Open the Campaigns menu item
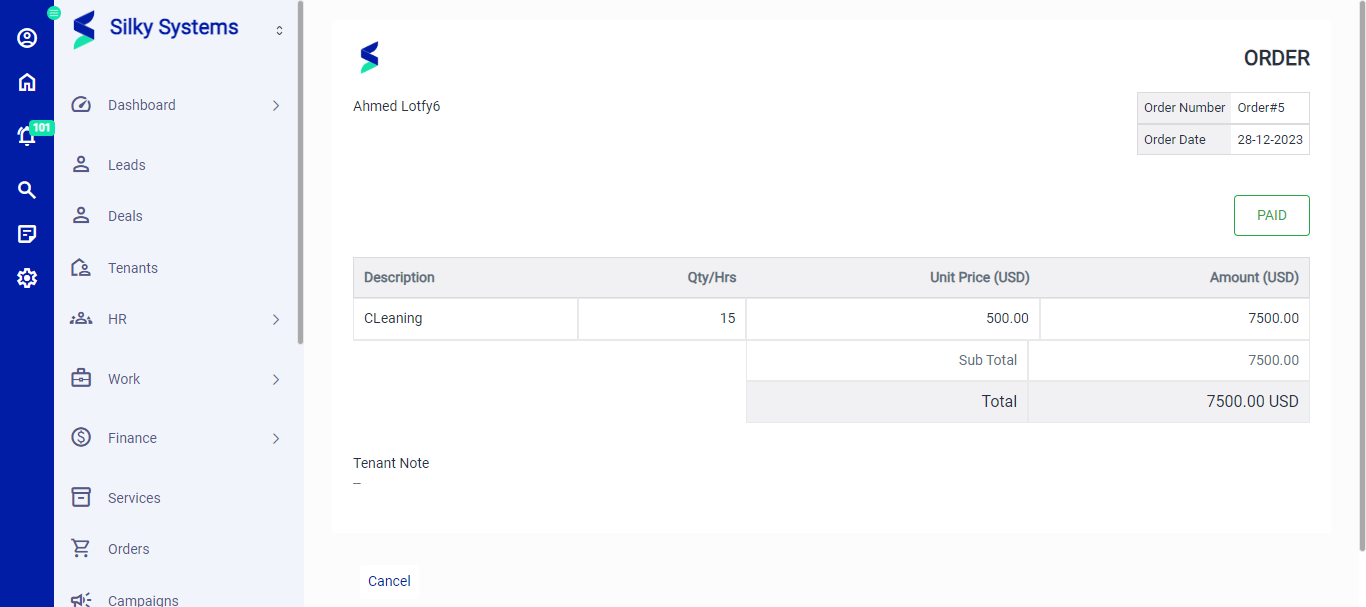1366x607 pixels. 177,600
